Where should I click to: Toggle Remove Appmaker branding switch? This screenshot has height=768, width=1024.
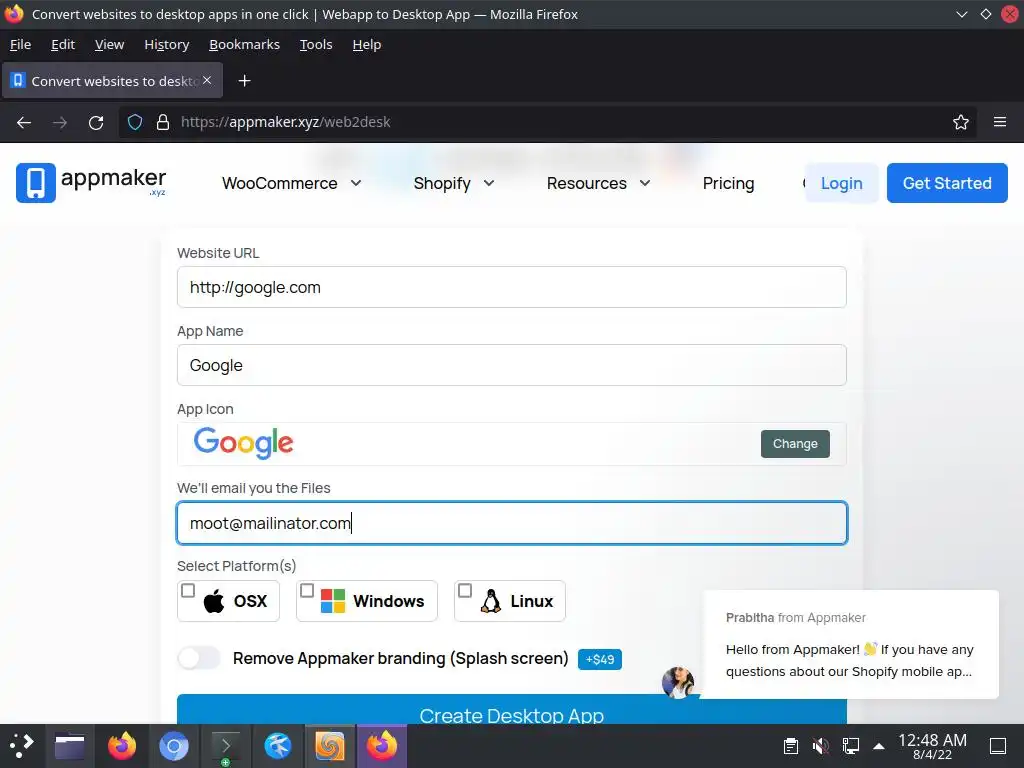(x=199, y=658)
